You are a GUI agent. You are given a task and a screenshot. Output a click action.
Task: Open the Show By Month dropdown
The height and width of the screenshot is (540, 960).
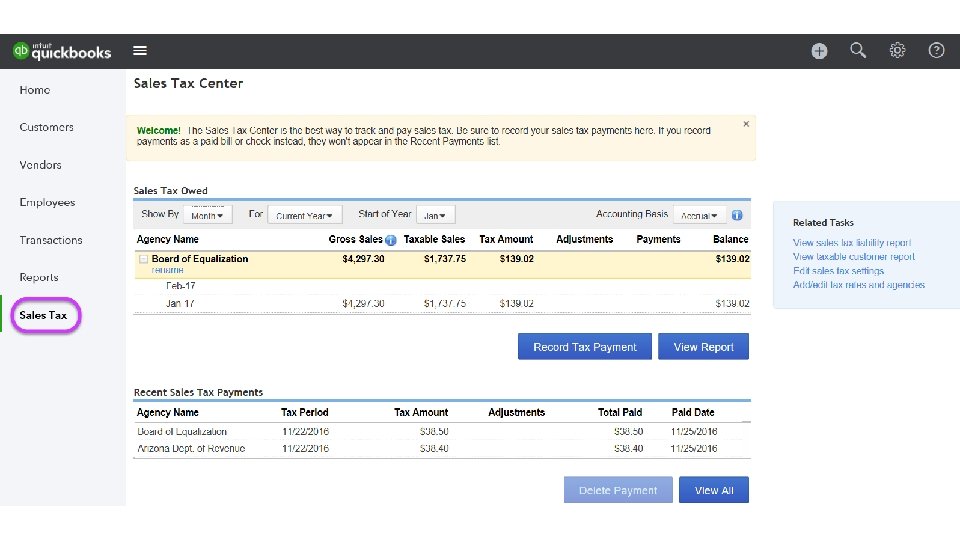[207, 215]
